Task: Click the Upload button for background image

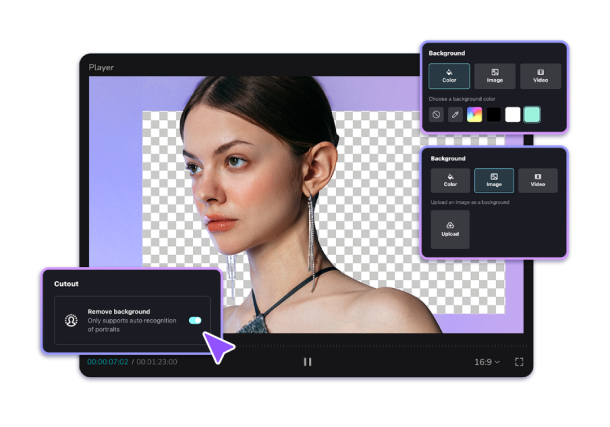Action: (450, 229)
